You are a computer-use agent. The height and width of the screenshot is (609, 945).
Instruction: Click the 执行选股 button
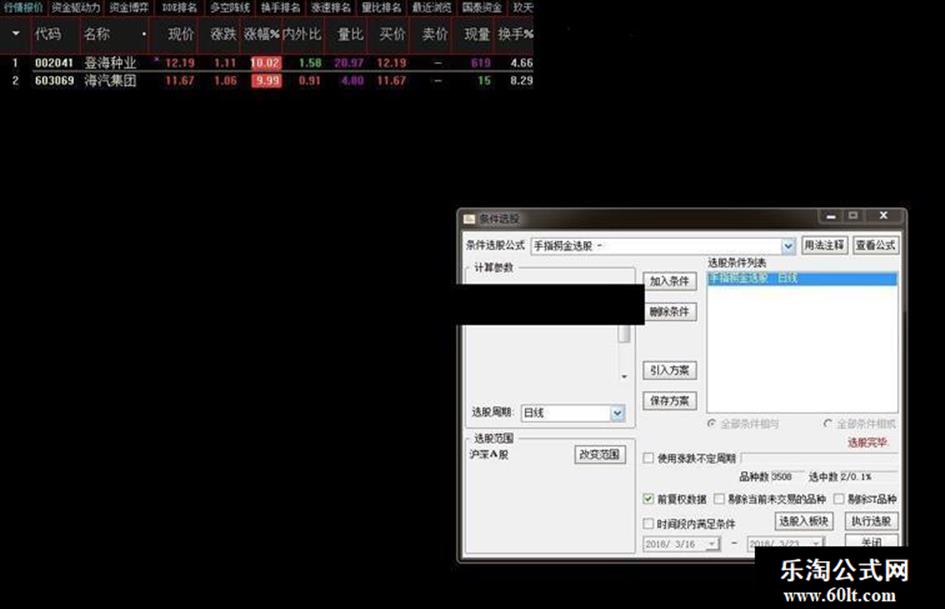coord(871,521)
